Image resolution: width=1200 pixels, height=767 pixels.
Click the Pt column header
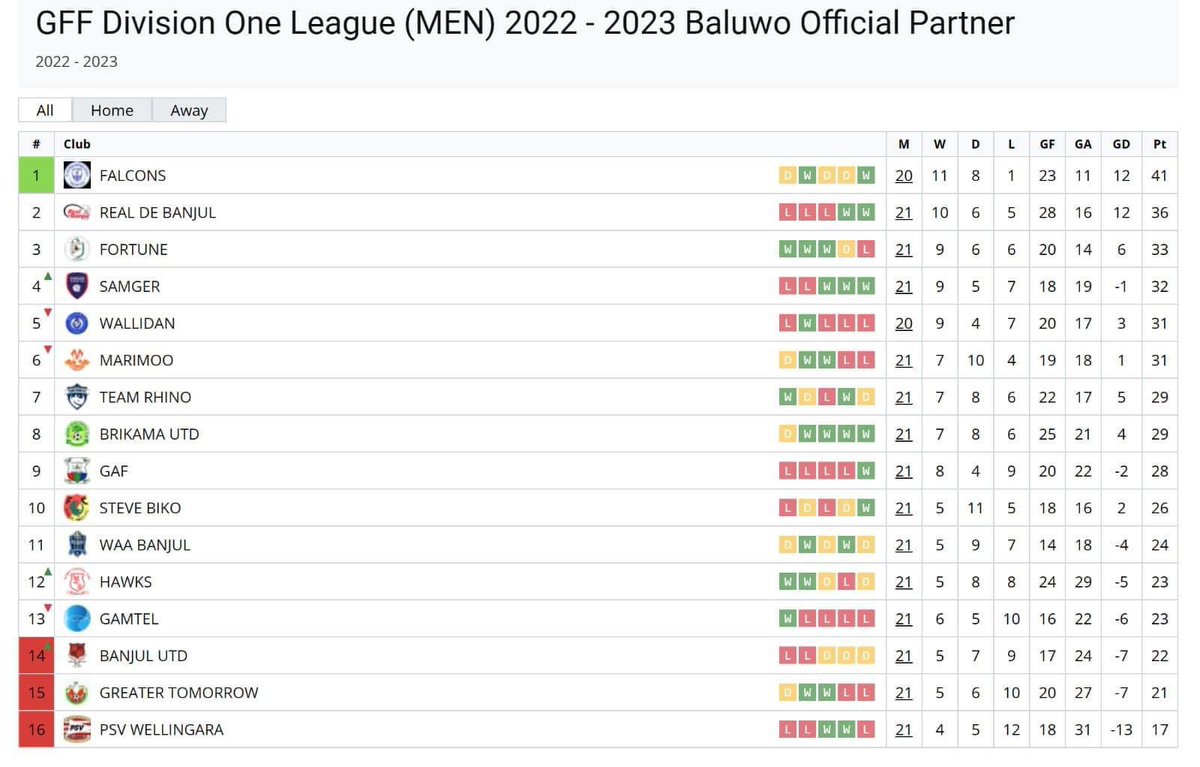[x=1160, y=144]
